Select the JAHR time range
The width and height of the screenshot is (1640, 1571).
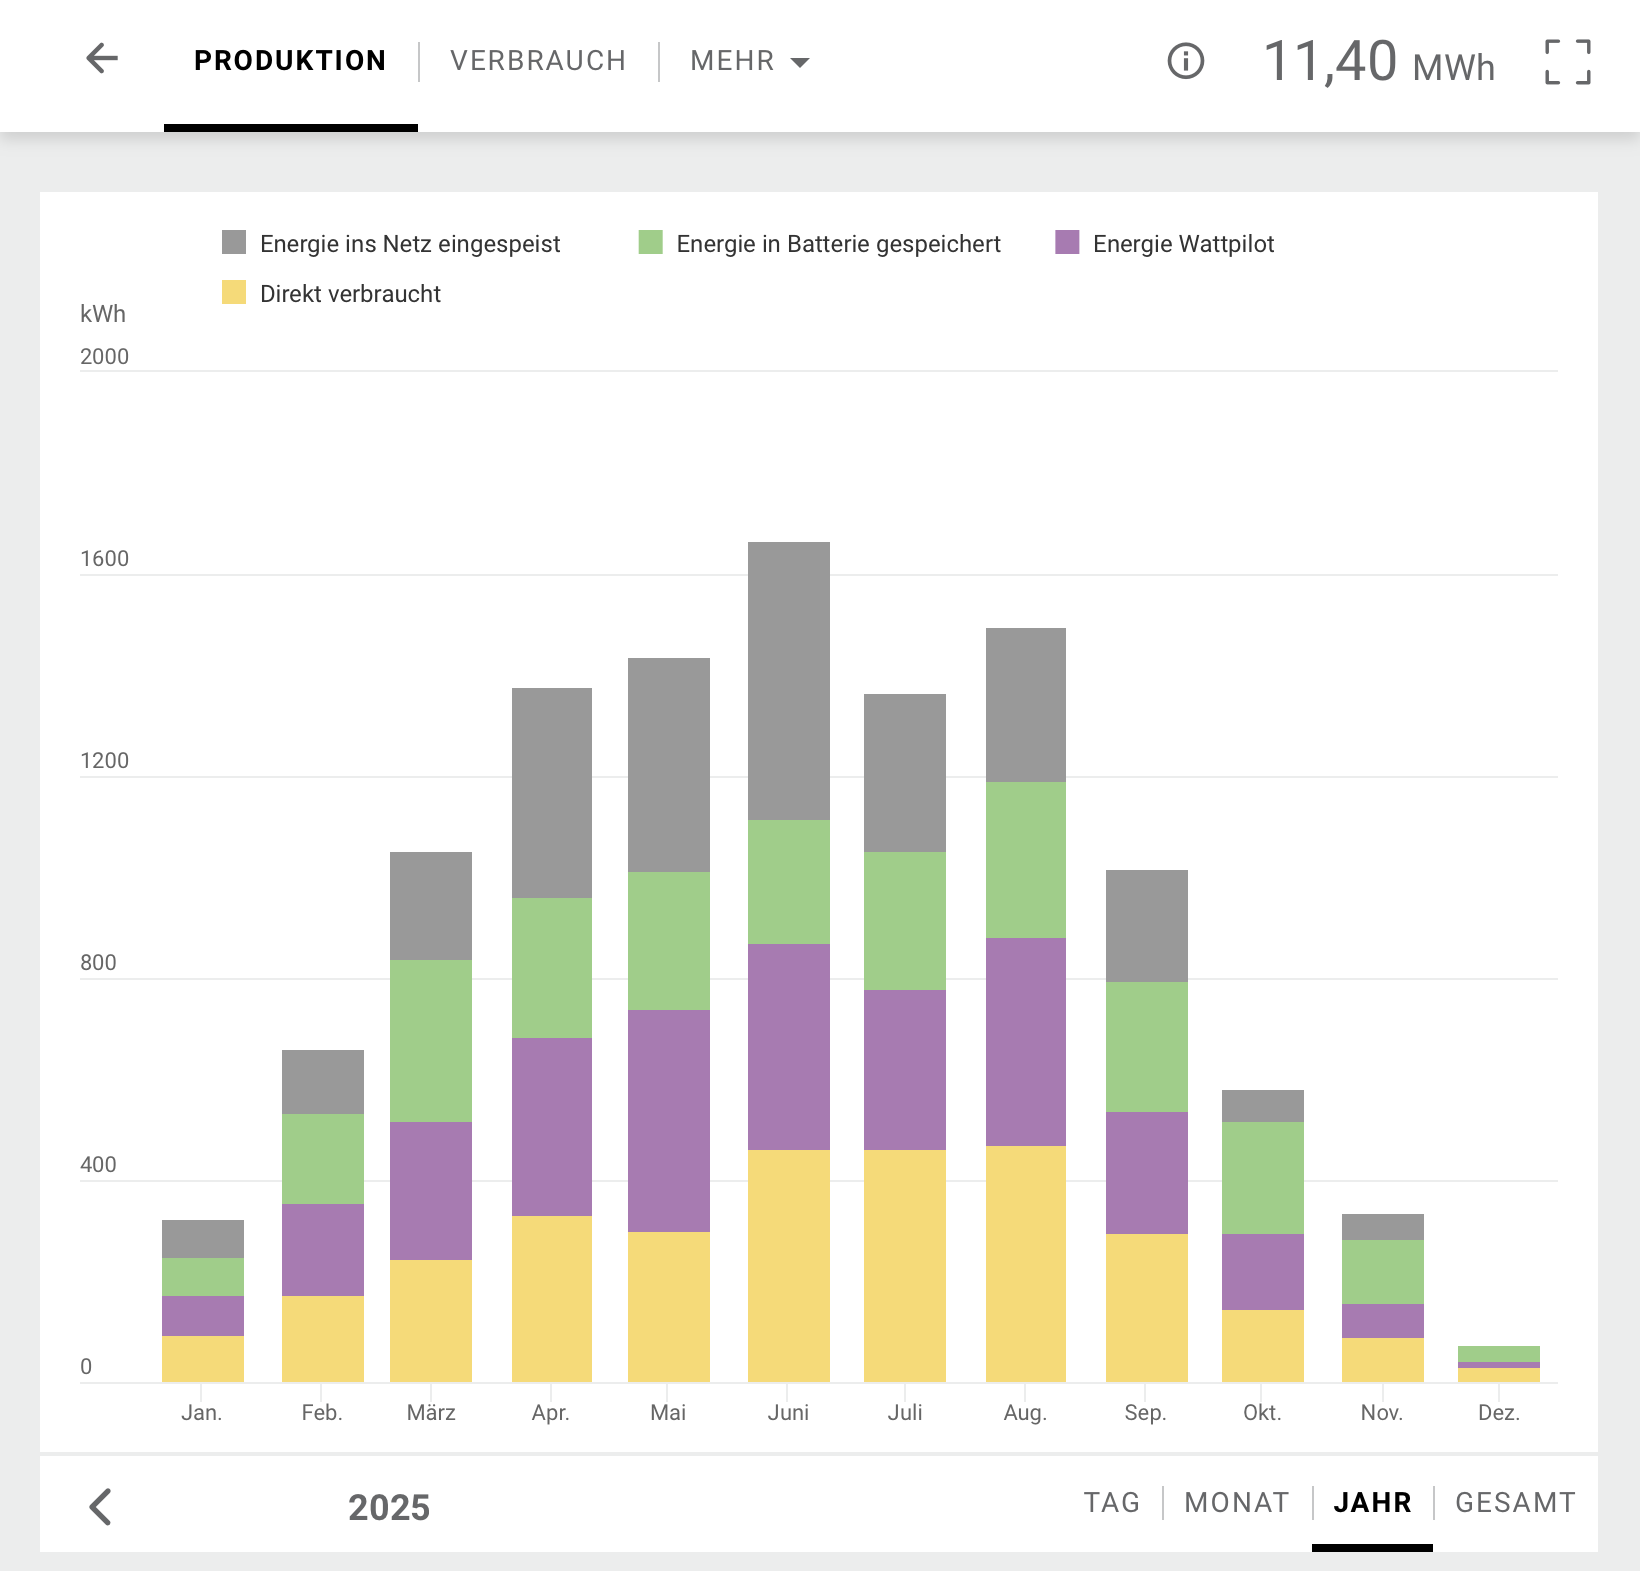[x=1372, y=1502]
